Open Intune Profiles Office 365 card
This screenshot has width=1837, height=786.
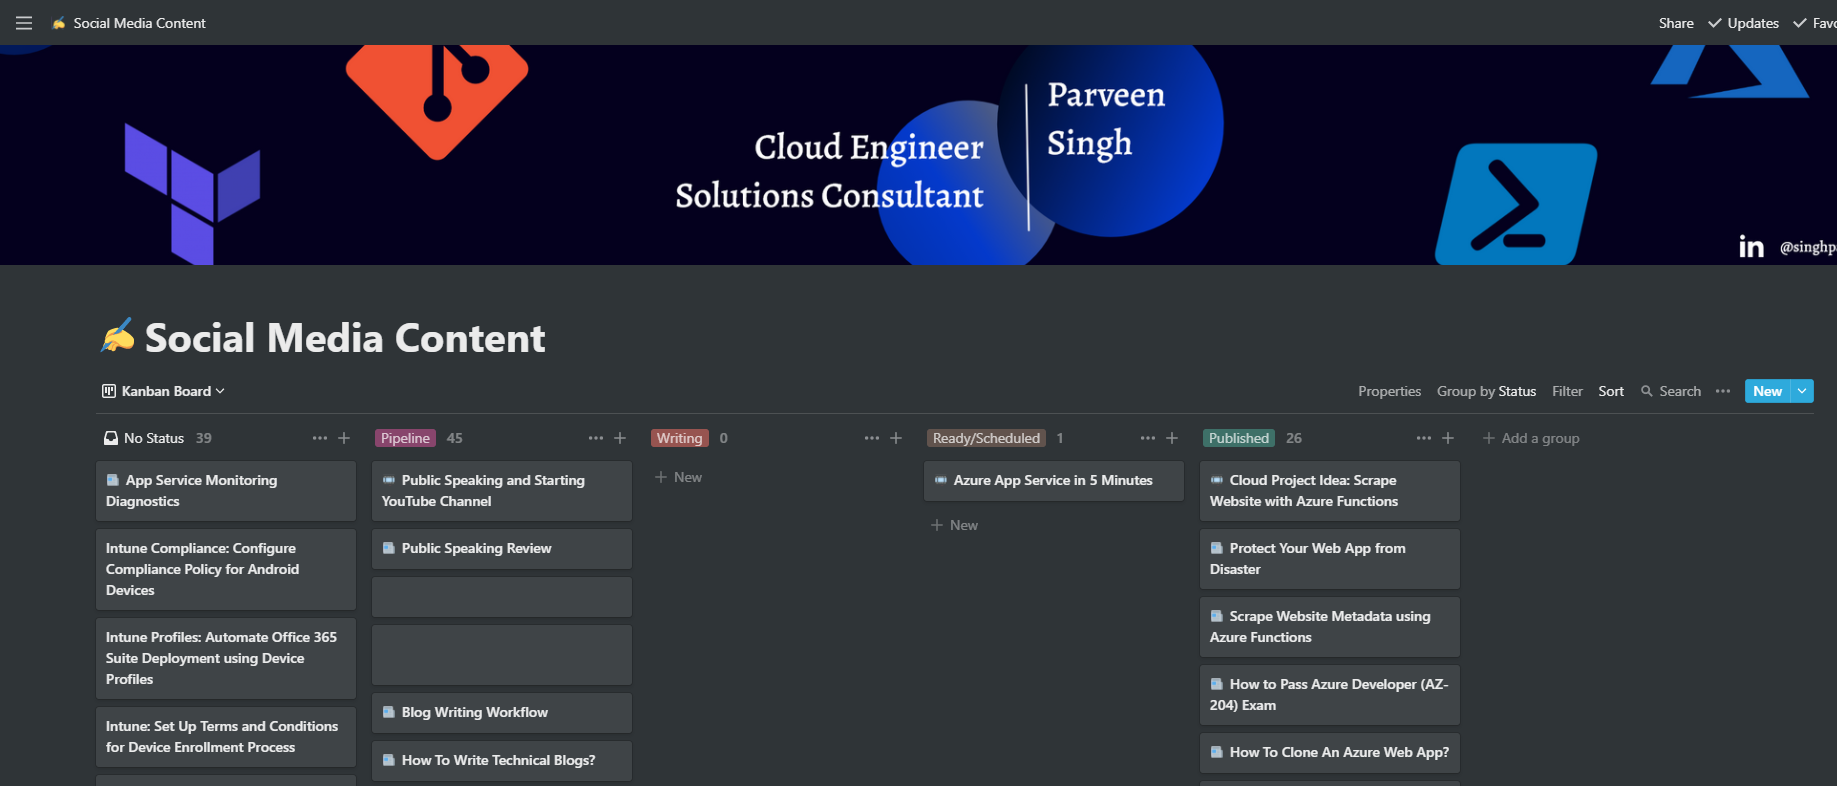coord(226,658)
